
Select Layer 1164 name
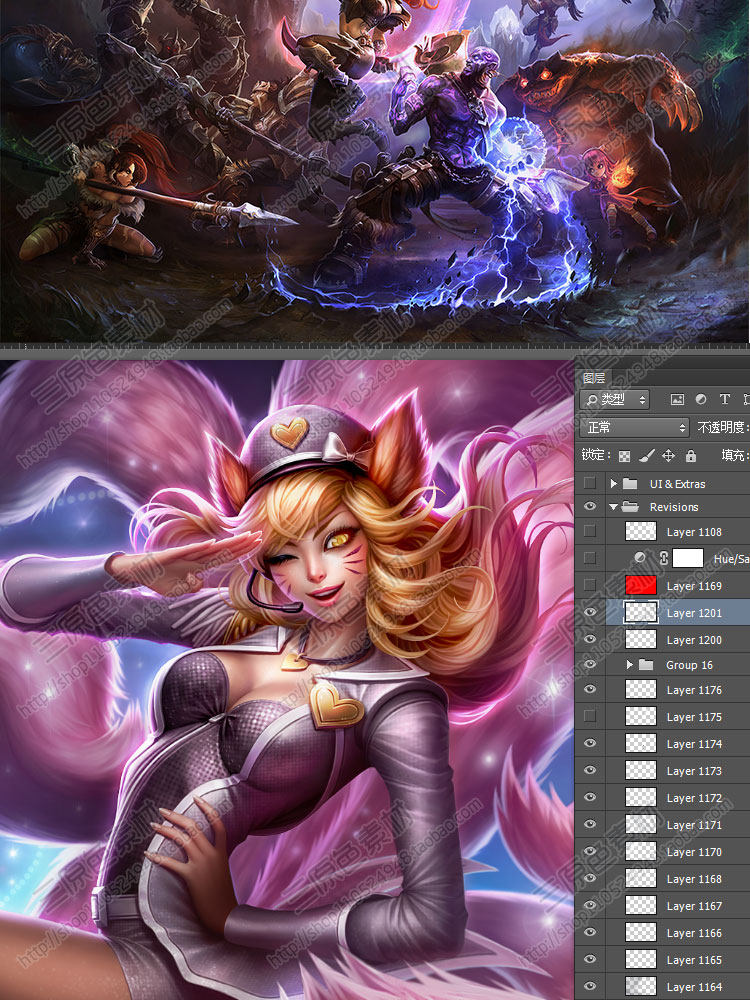[694, 987]
